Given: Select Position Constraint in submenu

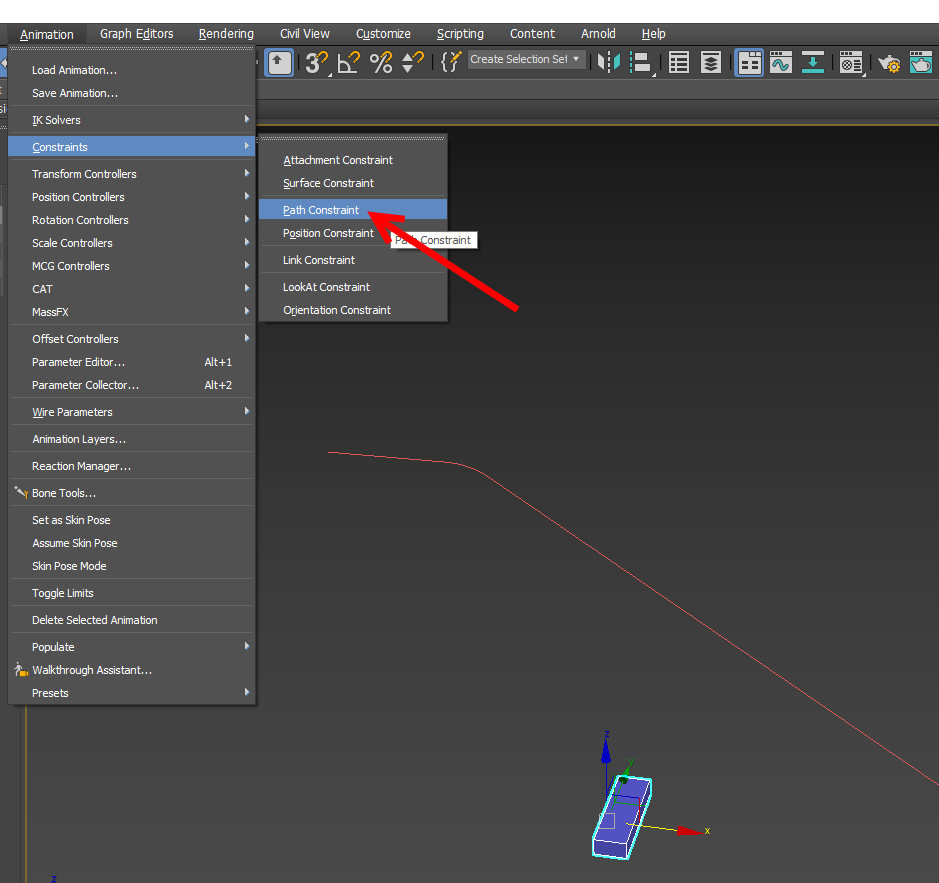Looking at the screenshot, I should pyautogui.click(x=353, y=233).
